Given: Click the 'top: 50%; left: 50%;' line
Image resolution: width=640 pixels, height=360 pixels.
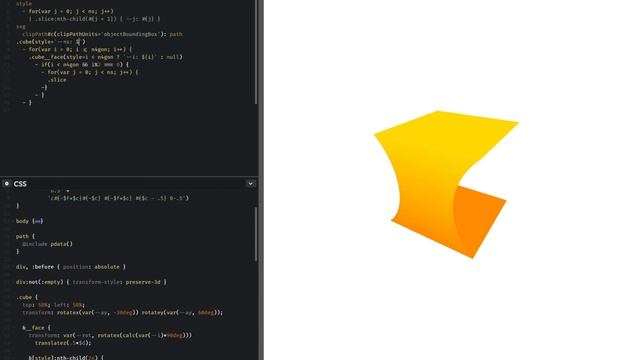Looking at the screenshot, I should pyautogui.click(x=53, y=305).
